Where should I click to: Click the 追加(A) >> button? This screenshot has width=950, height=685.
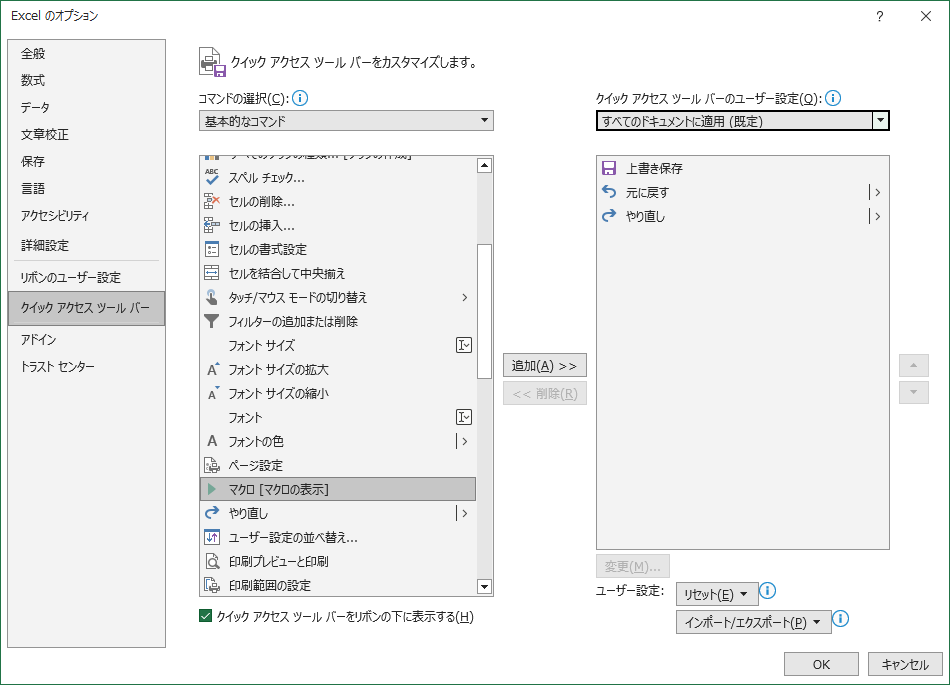(x=545, y=366)
